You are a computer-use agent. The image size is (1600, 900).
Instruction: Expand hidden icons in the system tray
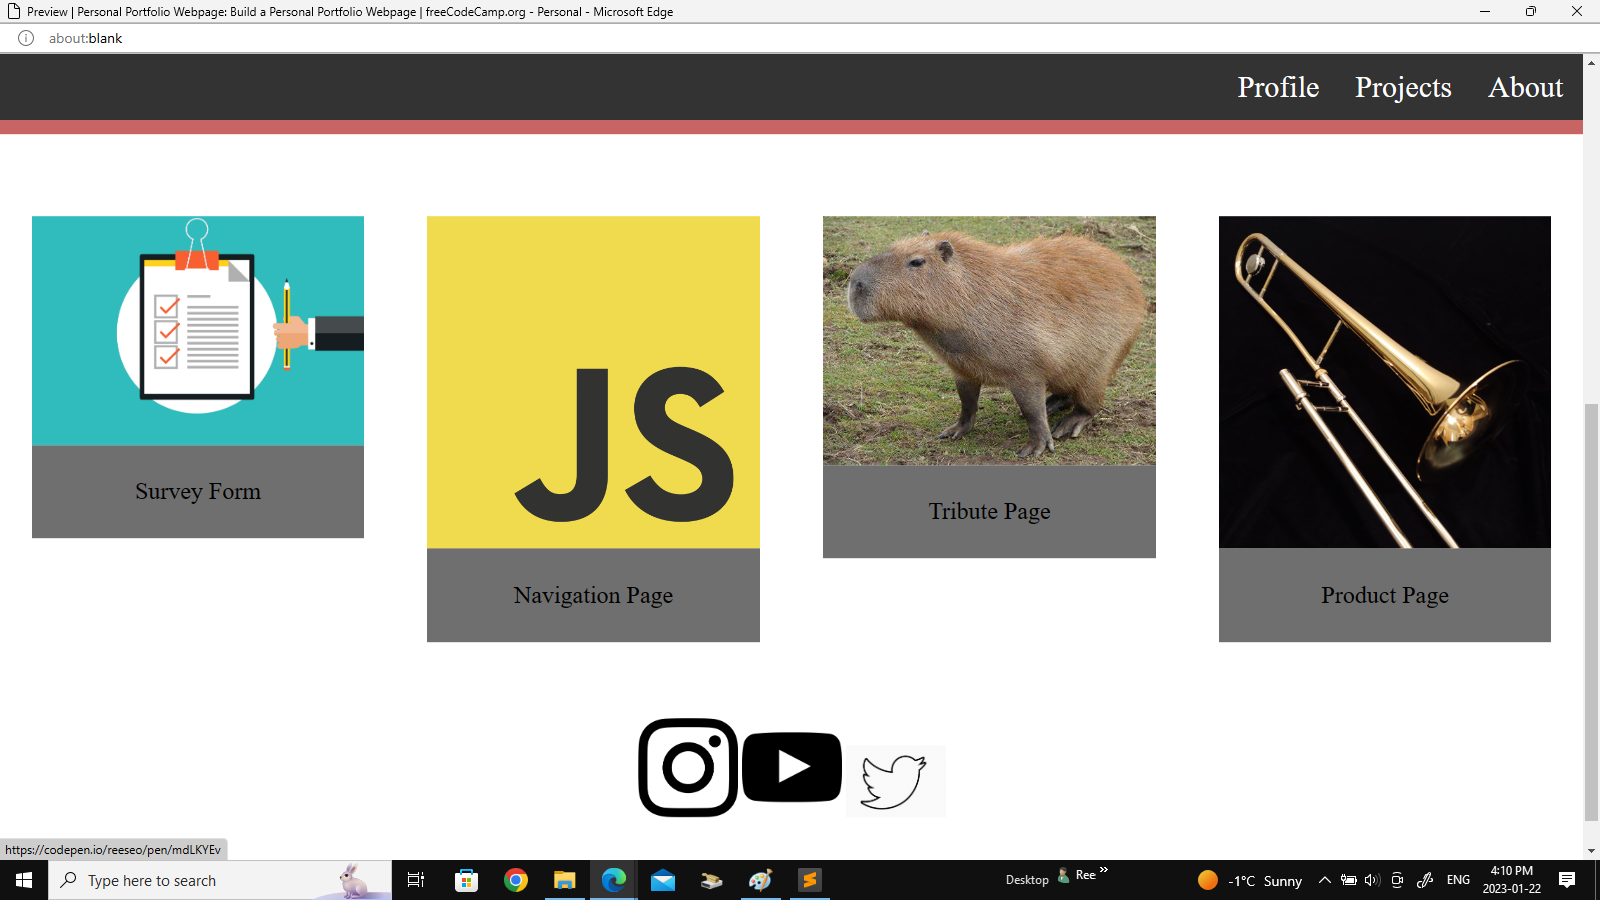(1325, 880)
